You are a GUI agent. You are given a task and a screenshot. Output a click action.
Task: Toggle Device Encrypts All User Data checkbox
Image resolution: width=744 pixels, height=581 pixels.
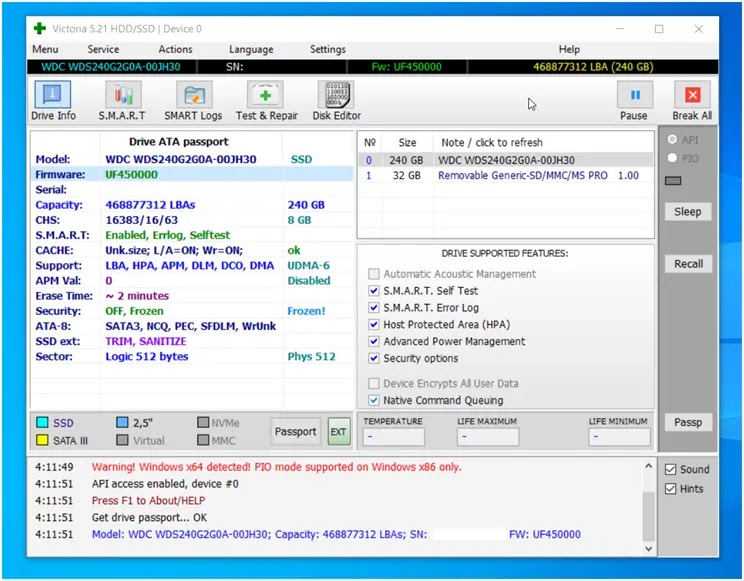[x=374, y=383]
